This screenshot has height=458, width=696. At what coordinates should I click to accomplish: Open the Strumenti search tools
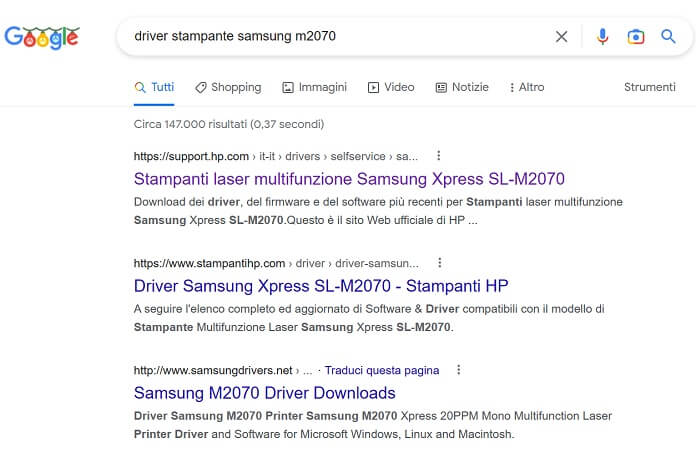coord(650,87)
